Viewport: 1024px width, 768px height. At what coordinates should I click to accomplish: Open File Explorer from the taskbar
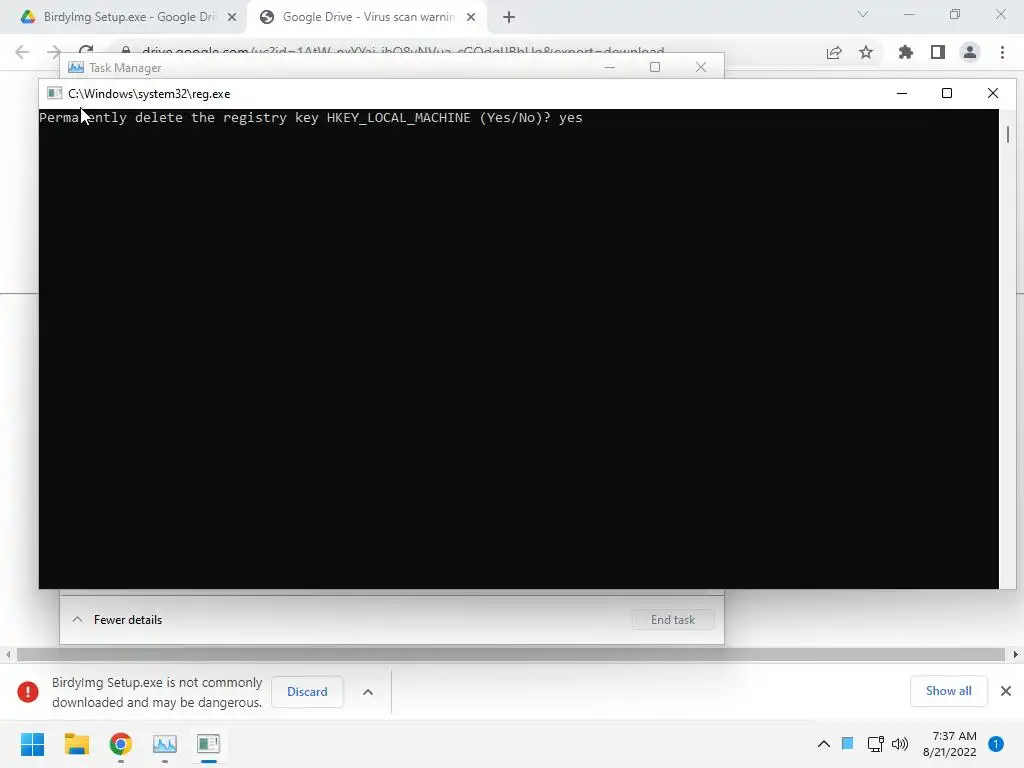76,744
